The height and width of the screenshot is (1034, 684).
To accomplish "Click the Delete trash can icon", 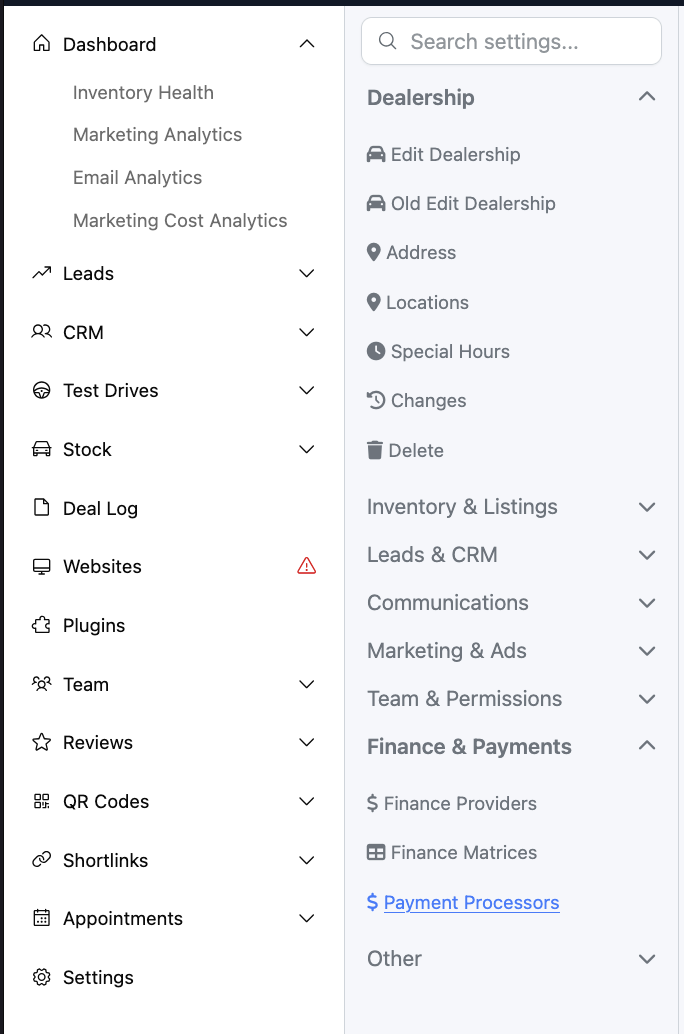I will tap(375, 450).
